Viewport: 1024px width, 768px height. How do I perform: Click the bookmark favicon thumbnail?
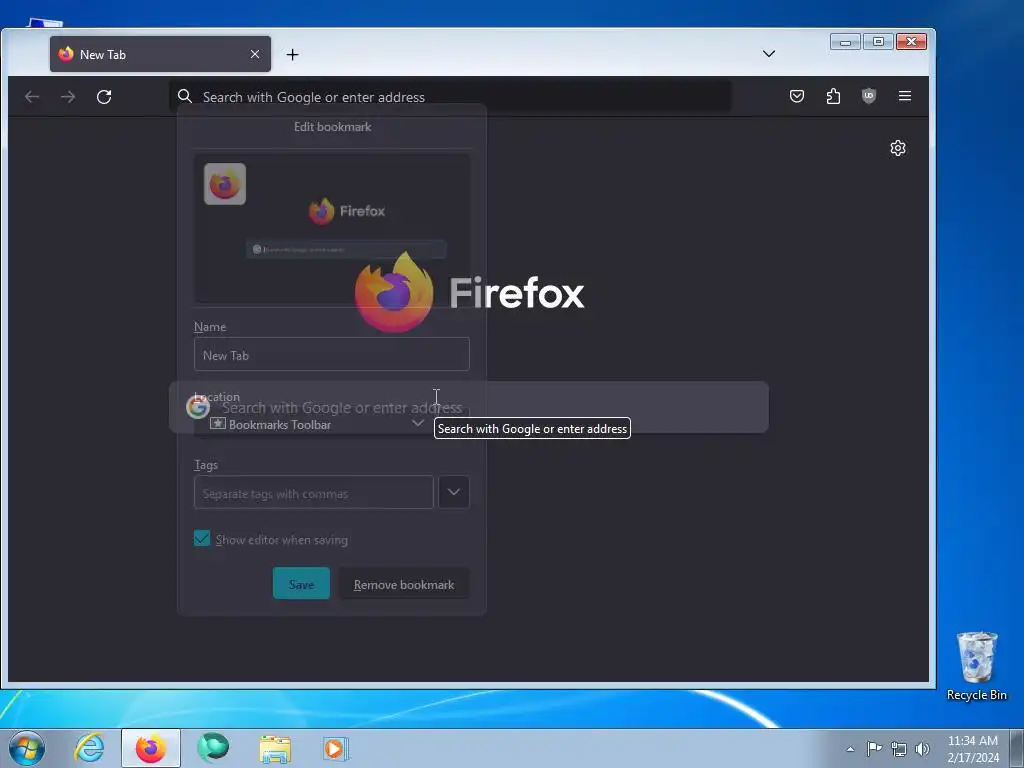pos(225,184)
